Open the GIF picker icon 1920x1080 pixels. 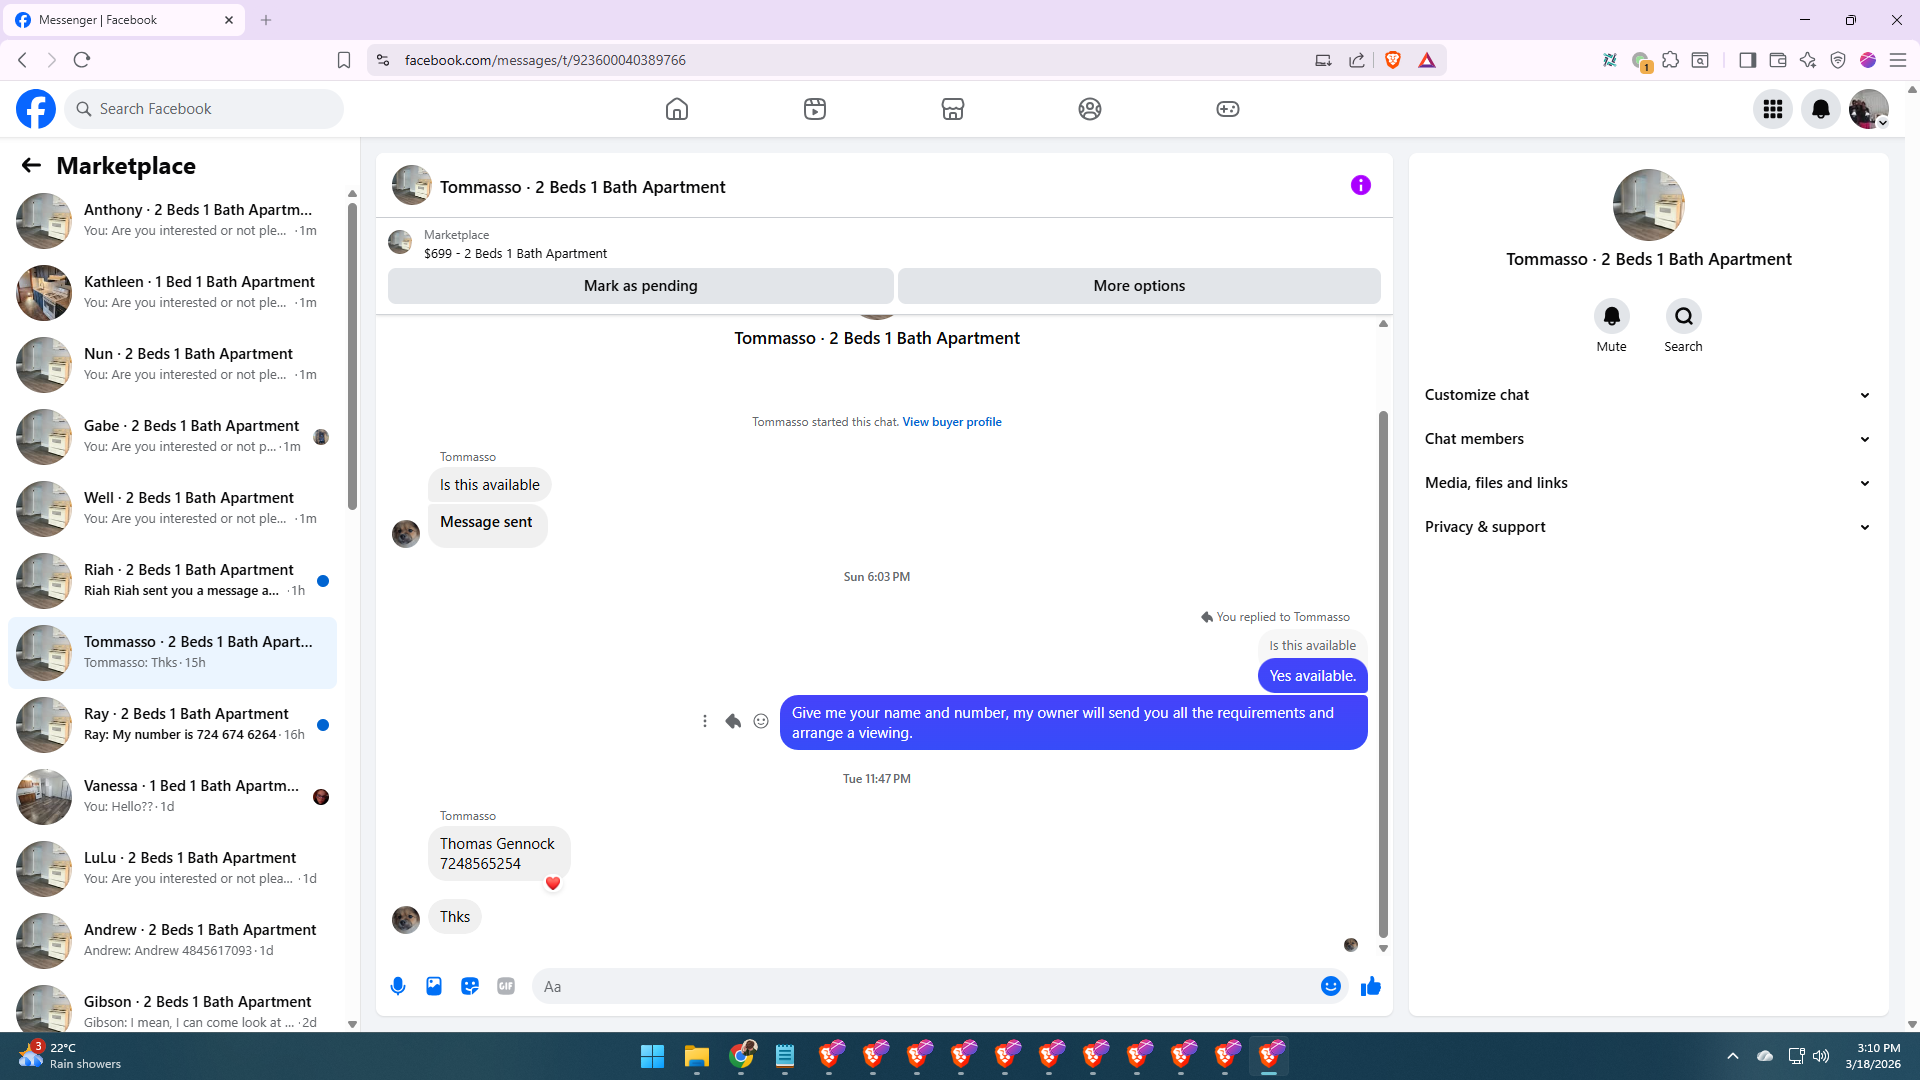pos(506,986)
